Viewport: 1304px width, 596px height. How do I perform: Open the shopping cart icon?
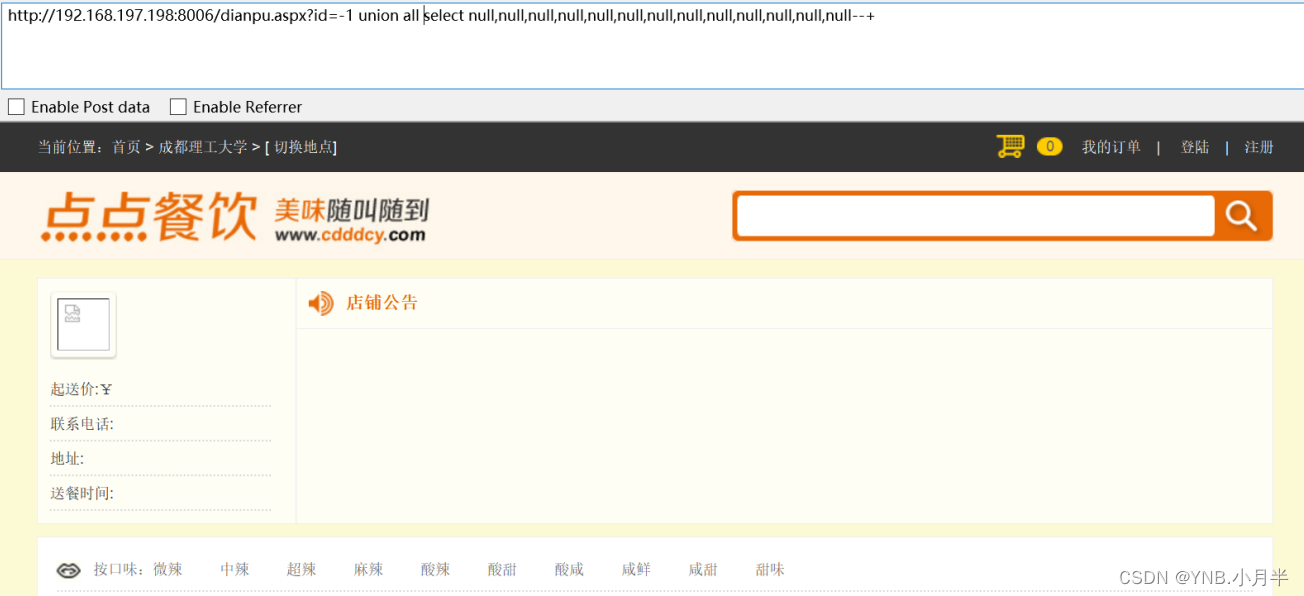pyautogui.click(x=1011, y=147)
